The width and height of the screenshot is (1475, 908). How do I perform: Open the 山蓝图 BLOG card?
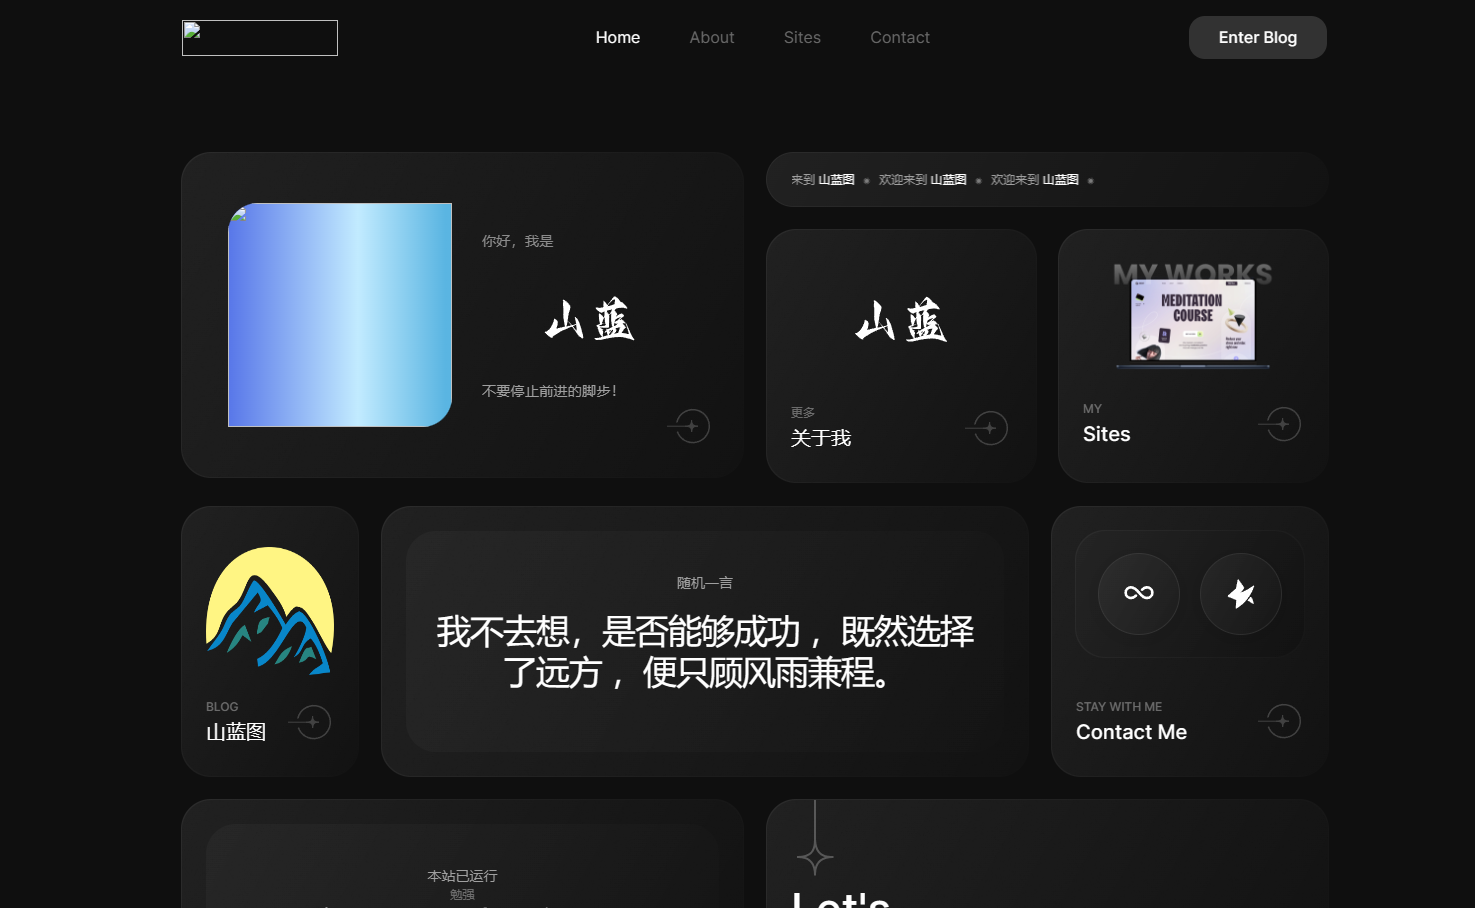[269, 641]
